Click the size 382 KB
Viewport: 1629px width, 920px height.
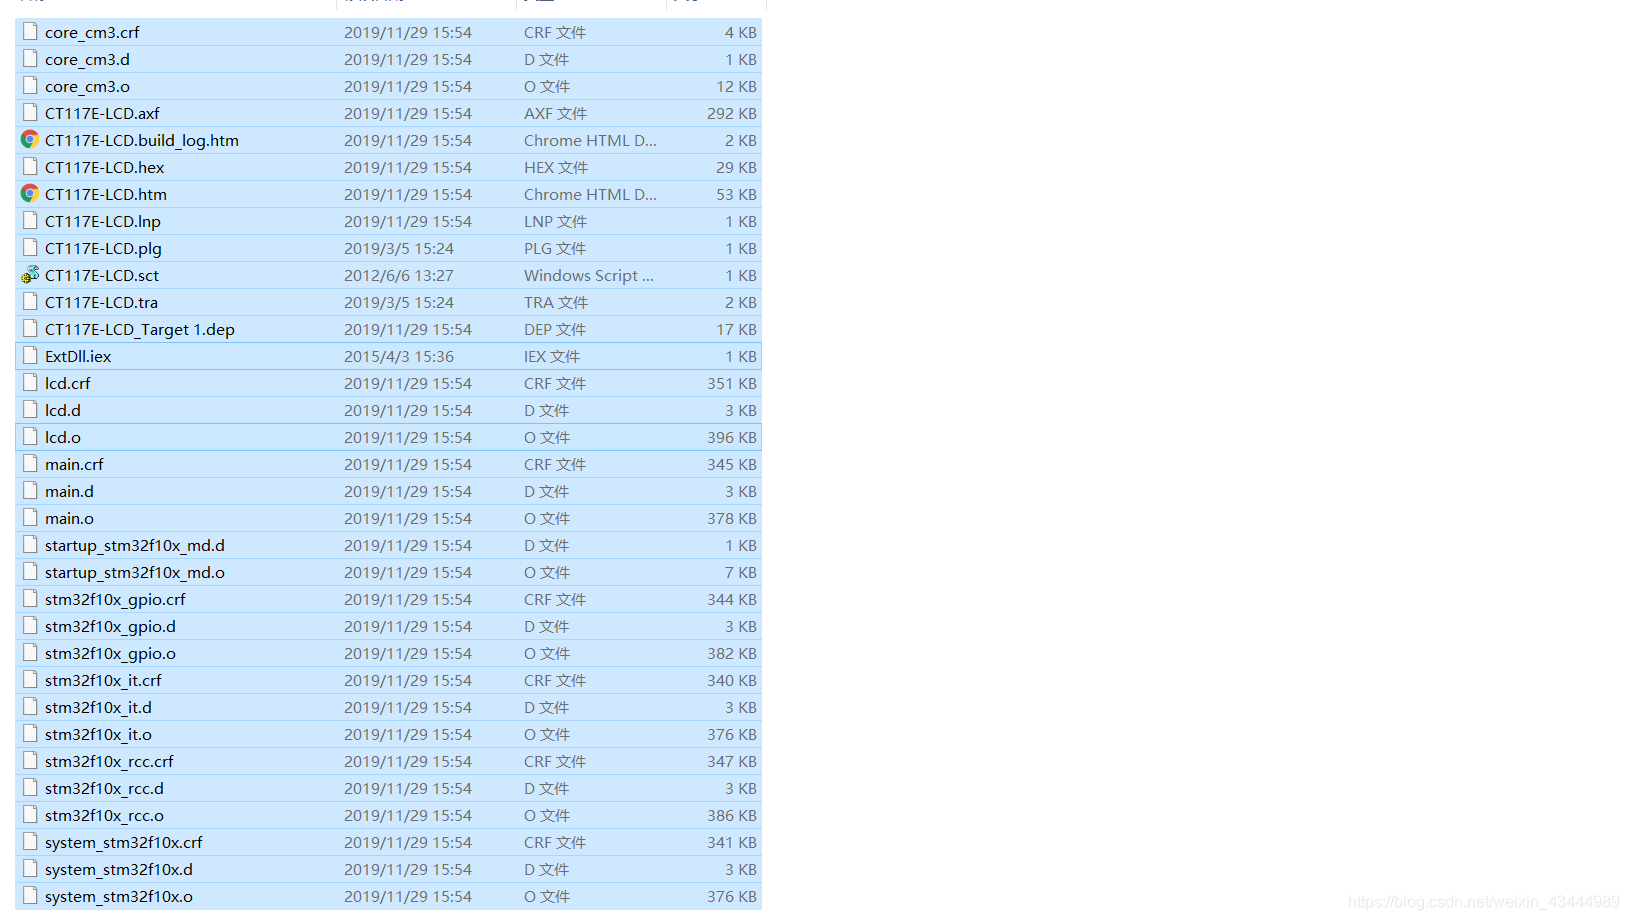(732, 653)
